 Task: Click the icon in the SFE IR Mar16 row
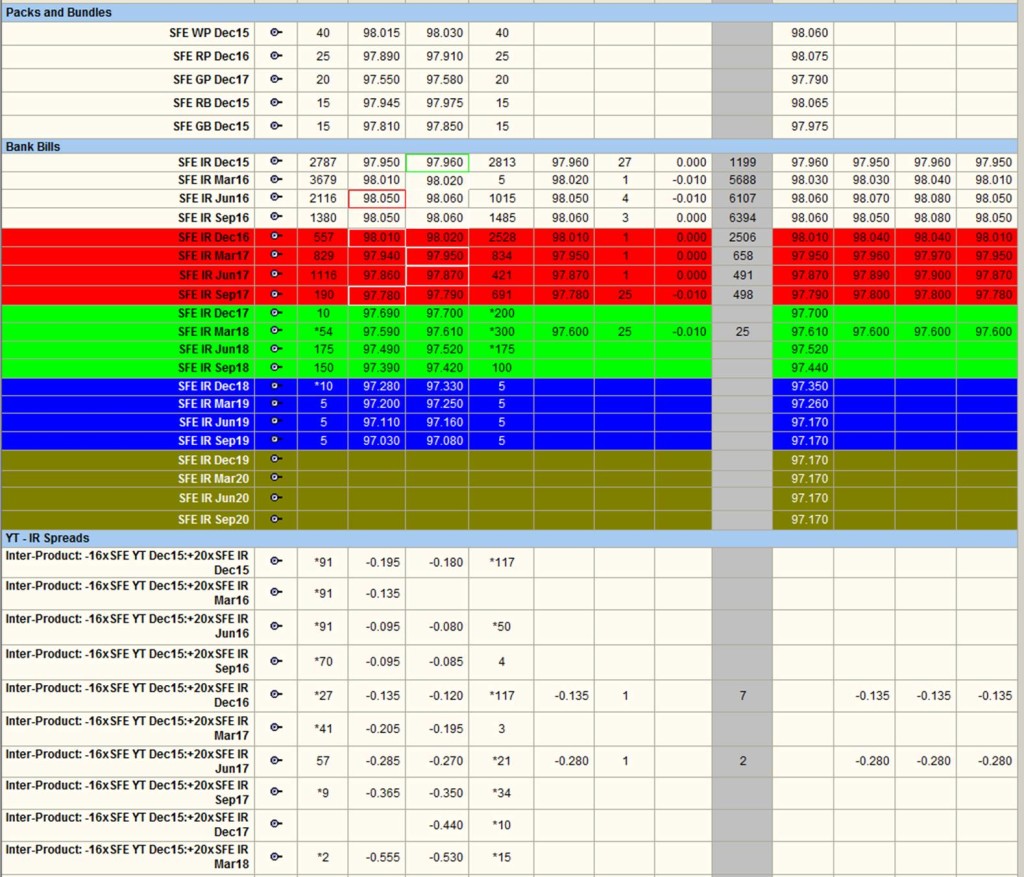tap(276, 180)
